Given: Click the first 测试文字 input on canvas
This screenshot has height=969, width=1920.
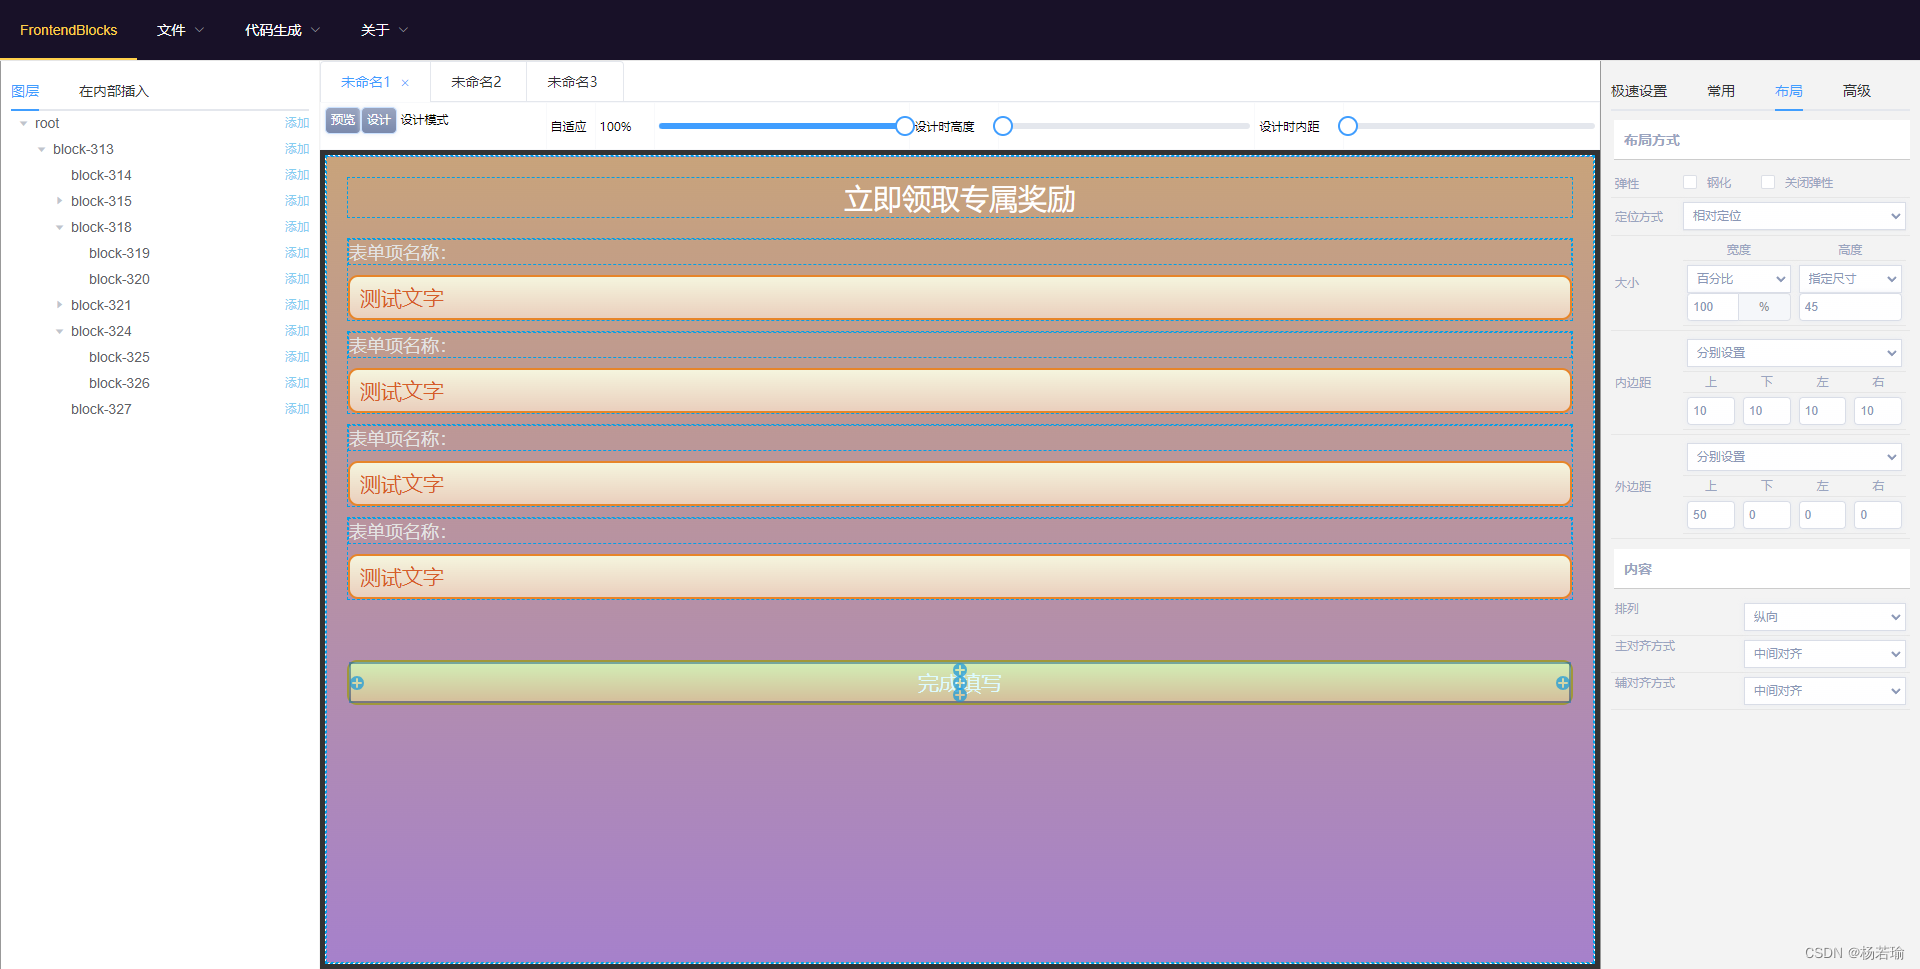Looking at the screenshot, I should tap(960, 298).
